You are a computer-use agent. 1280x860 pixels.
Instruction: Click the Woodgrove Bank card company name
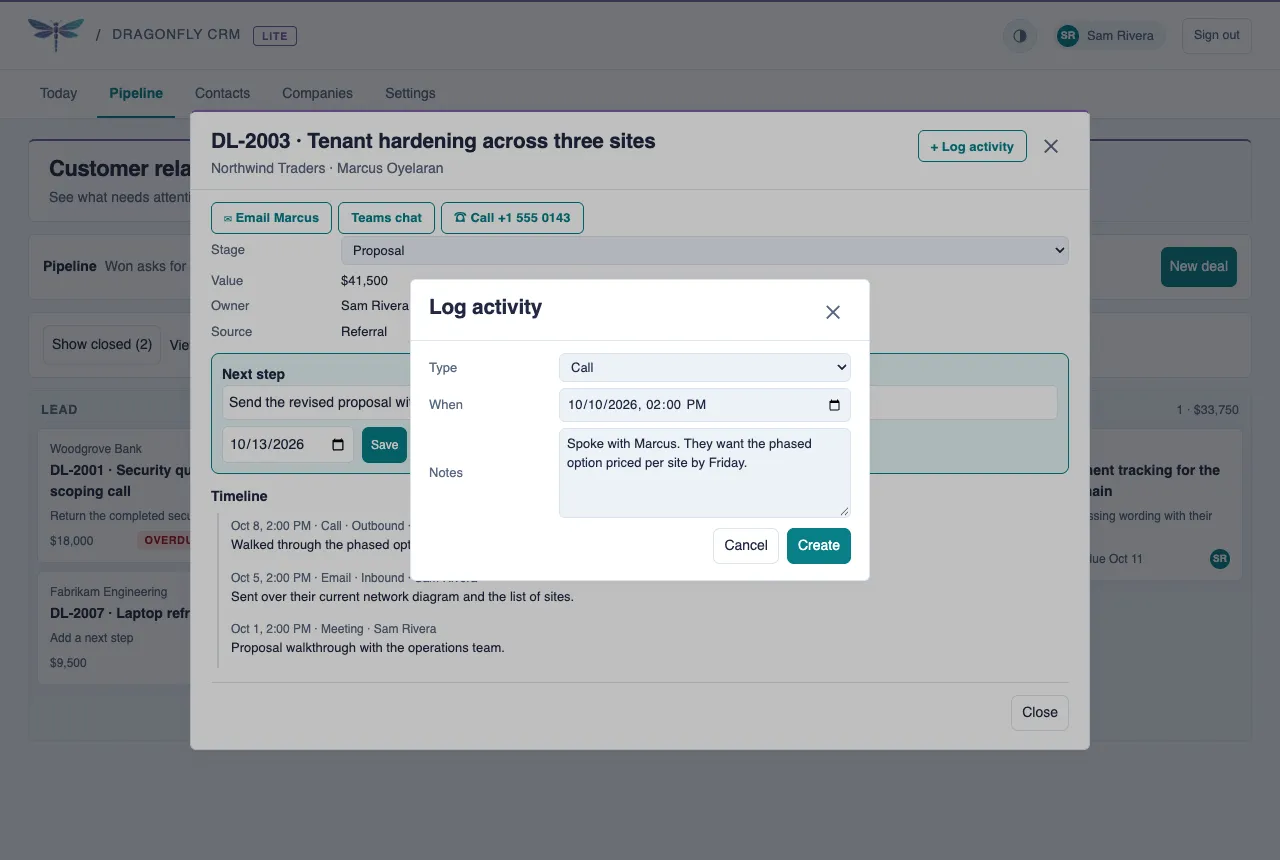tap(96, 449)
